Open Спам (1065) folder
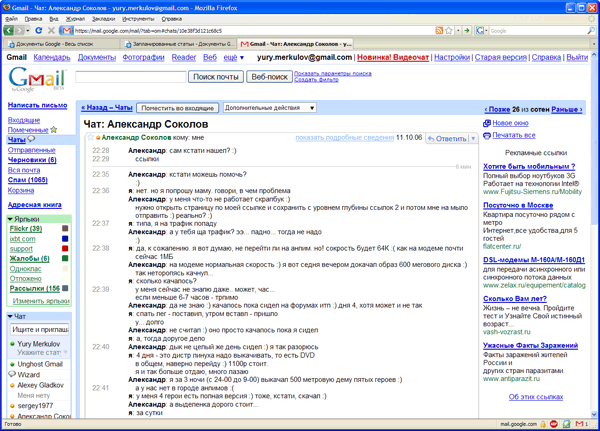Viewport: 600px width, 431px height. tap(28, 180)
